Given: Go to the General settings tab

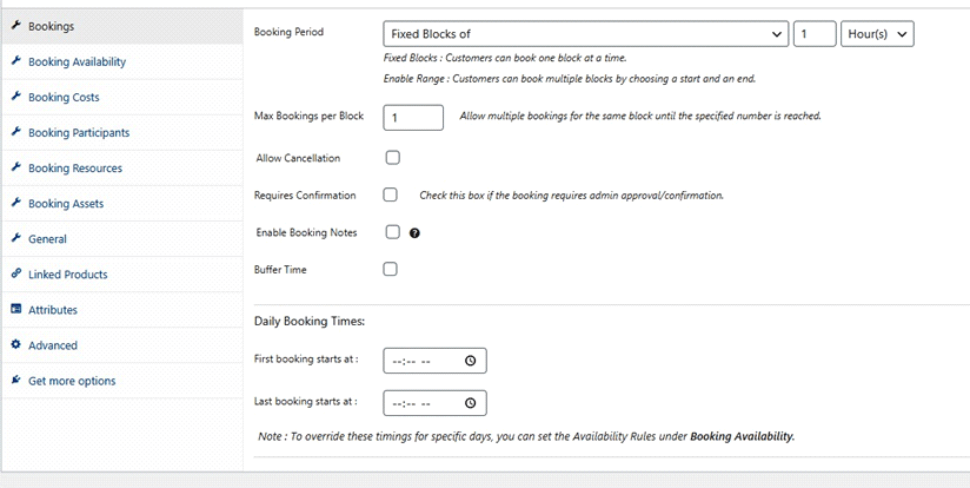Looking at the screenshot, I should point(47,239).
